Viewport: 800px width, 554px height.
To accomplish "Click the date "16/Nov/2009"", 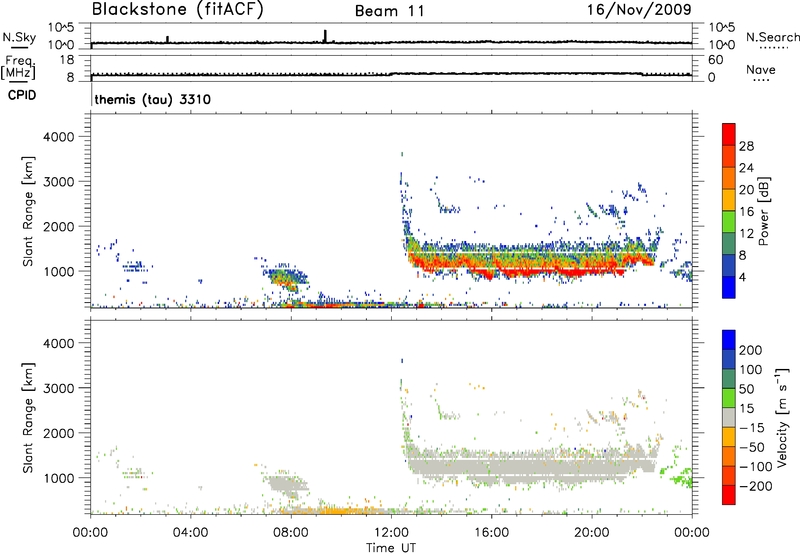I will click(639, 10).
